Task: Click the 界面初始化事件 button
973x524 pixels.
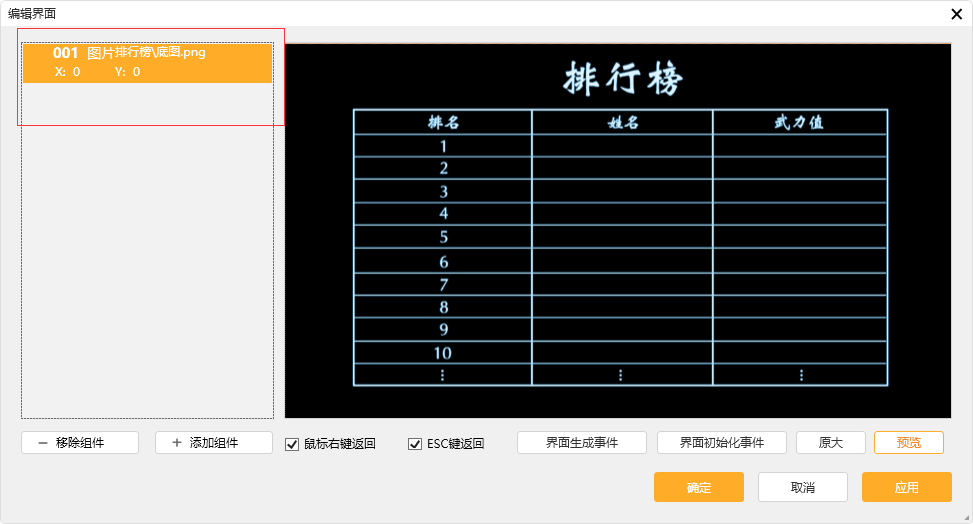Action: tap(721, 443)
